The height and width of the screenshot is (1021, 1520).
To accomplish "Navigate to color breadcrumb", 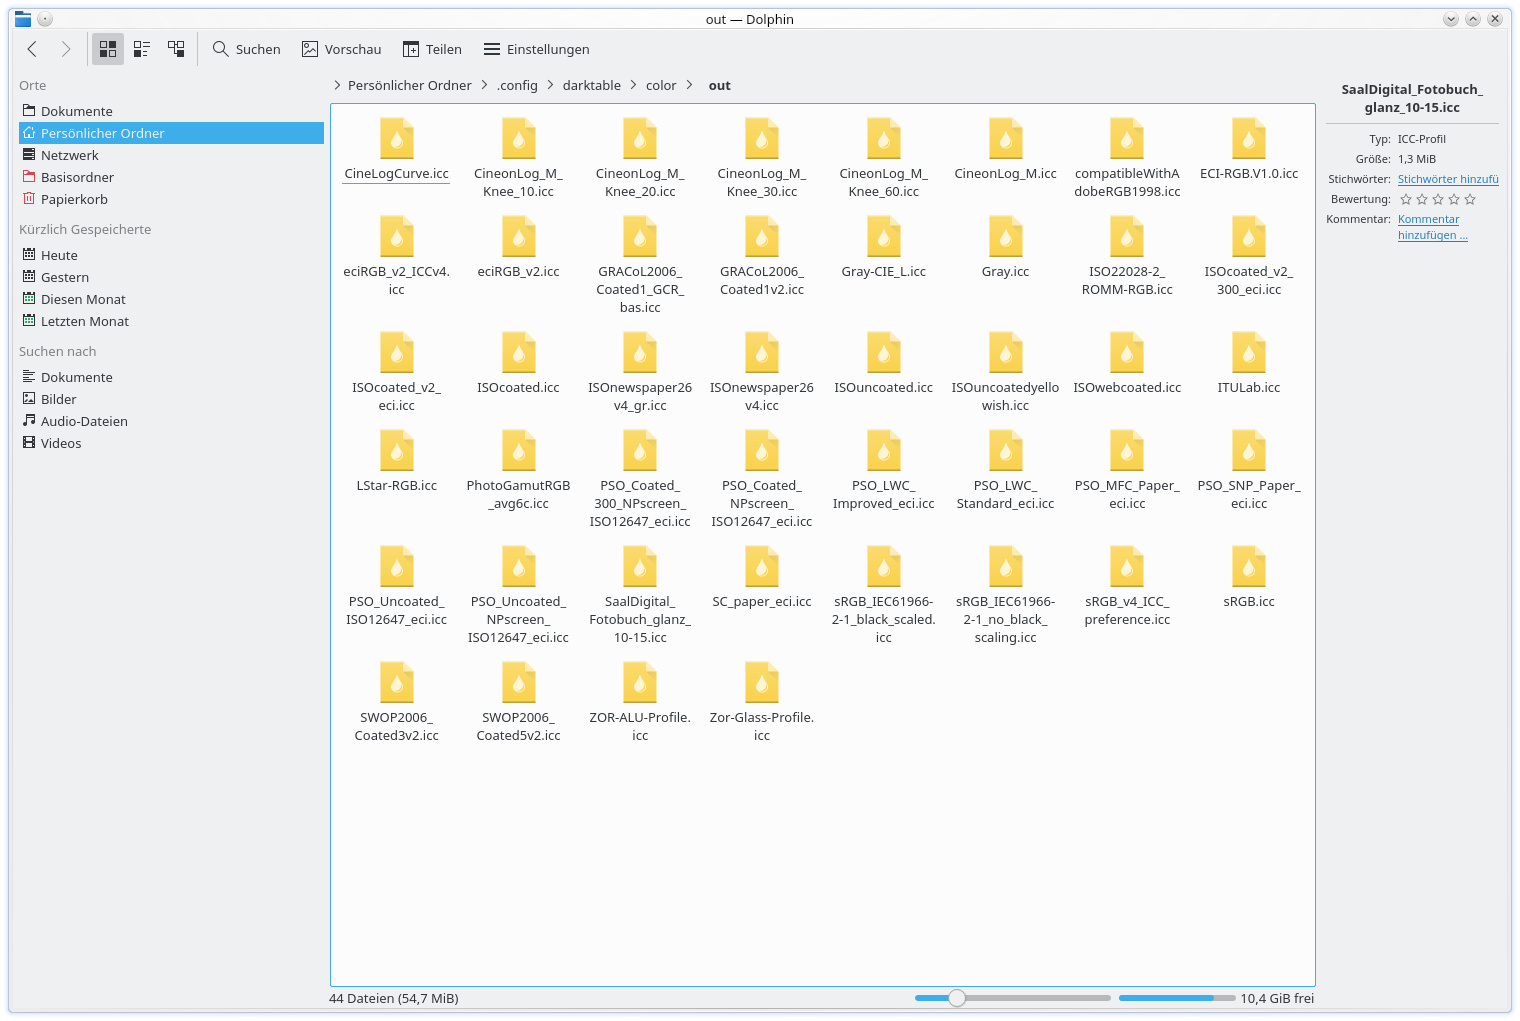I will click(x=661, y=85).
